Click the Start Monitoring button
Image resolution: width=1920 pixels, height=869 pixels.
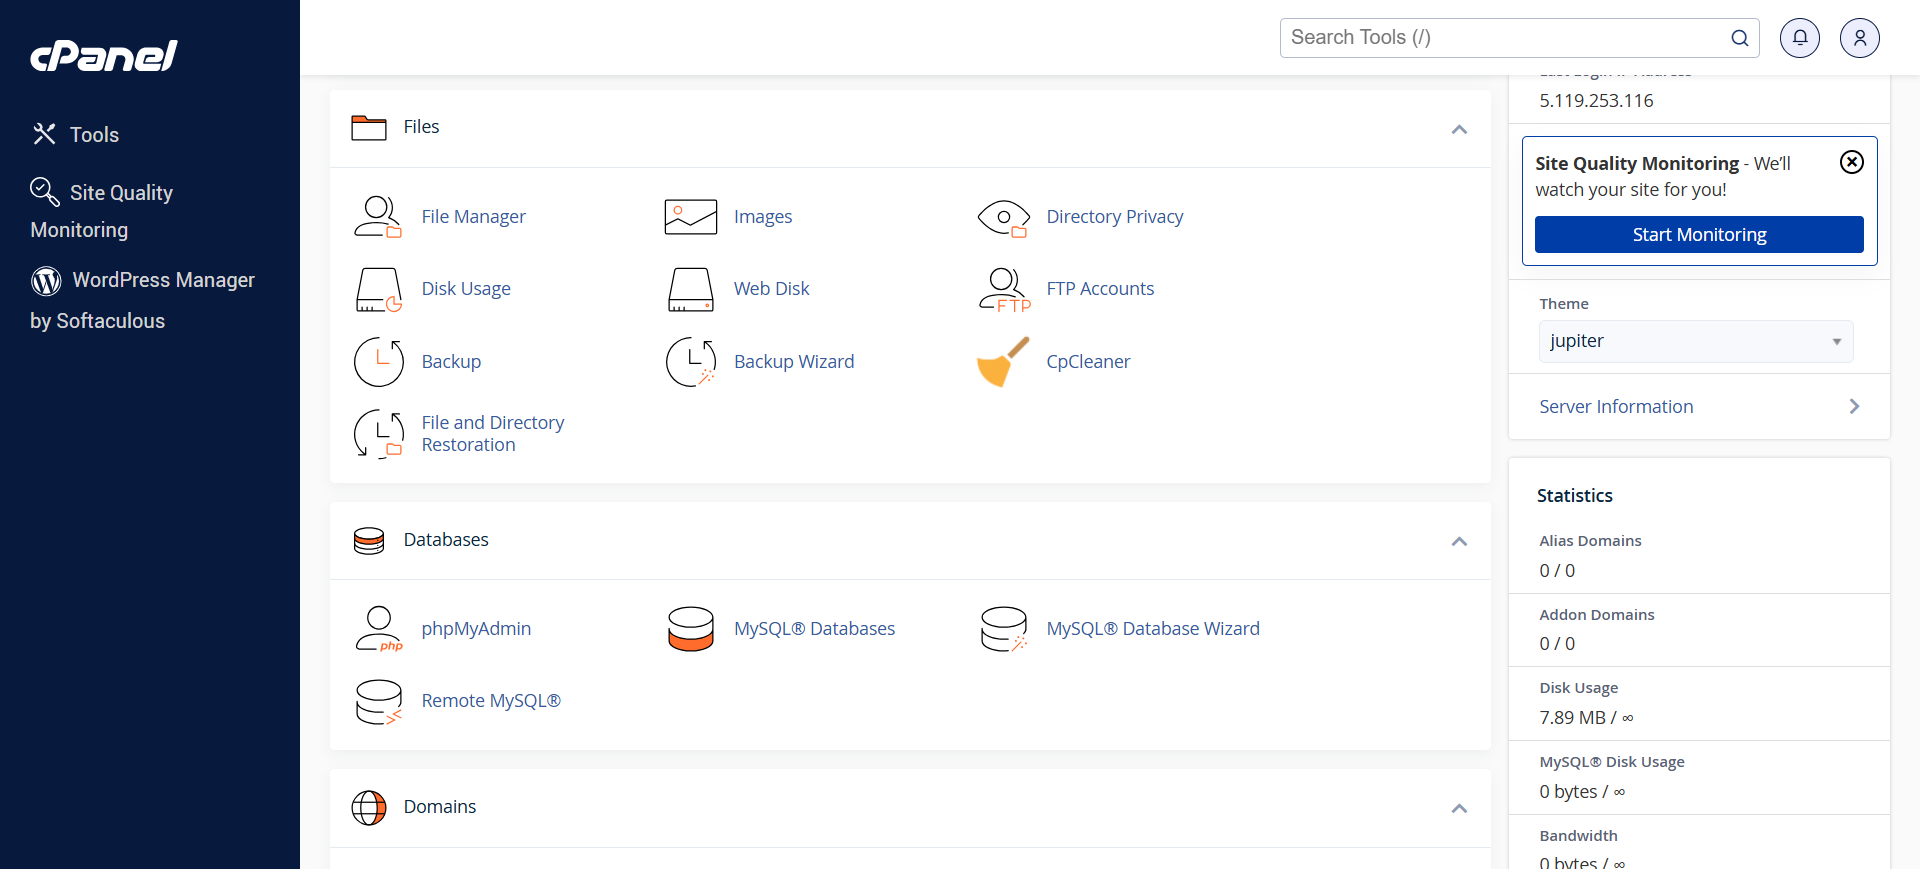(x=1699, y=234)
